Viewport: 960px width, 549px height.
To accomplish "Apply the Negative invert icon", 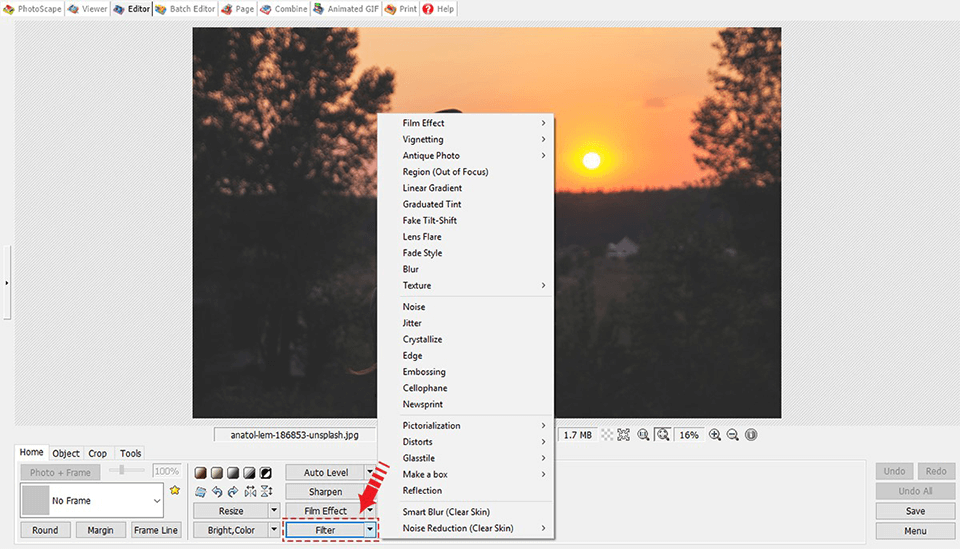I will (266, 473).
